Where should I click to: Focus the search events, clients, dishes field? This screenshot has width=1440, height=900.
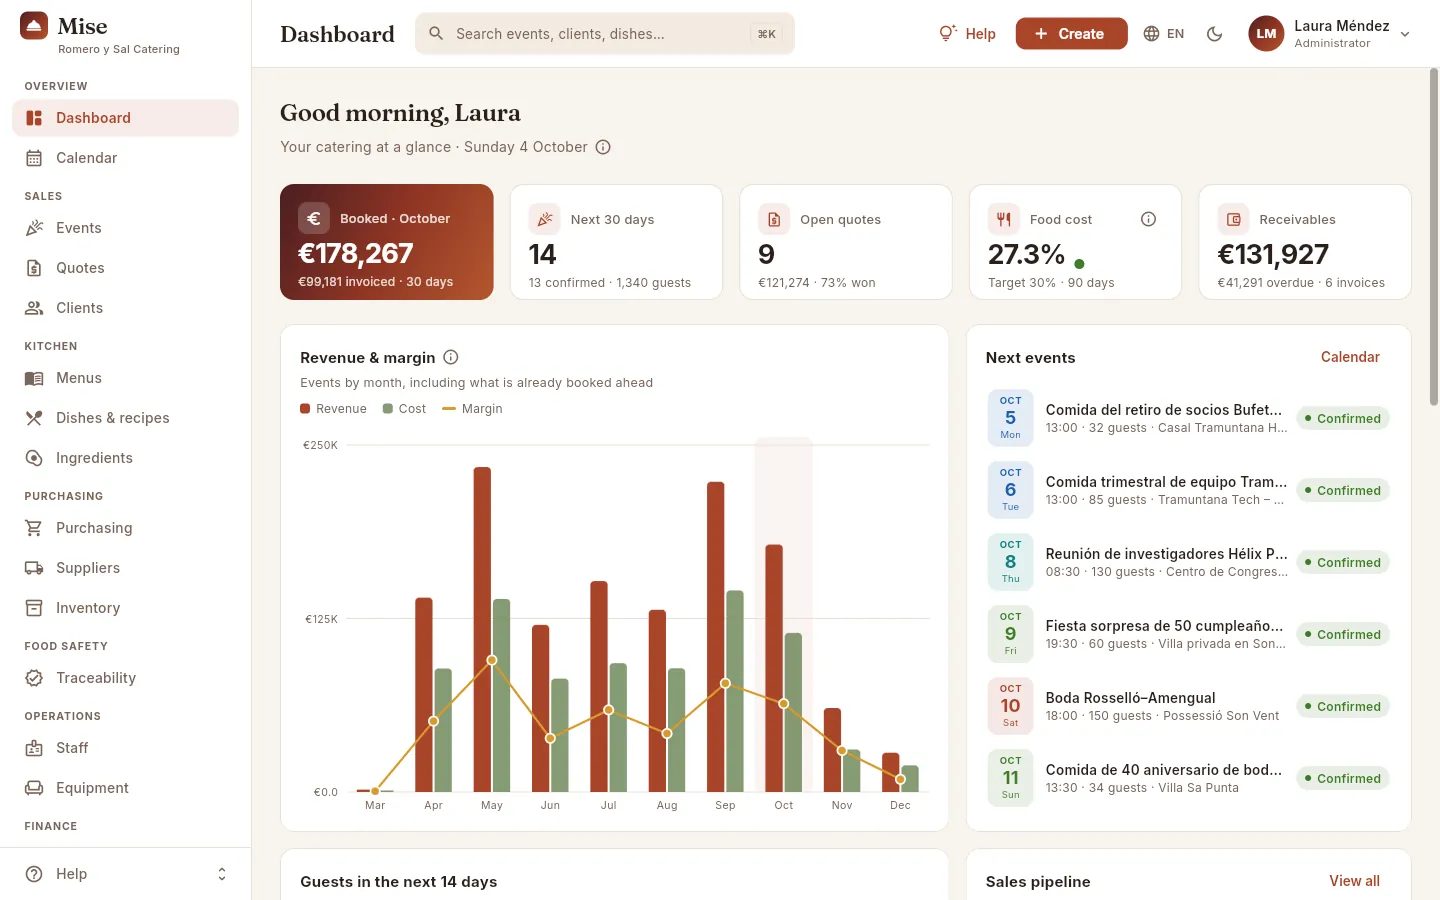click(605, 34)
